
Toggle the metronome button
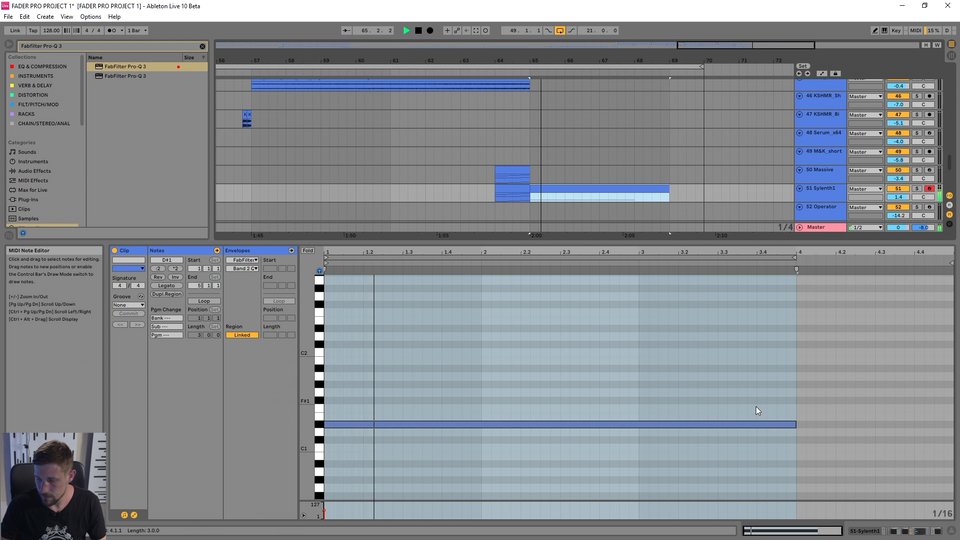[112, 30]
